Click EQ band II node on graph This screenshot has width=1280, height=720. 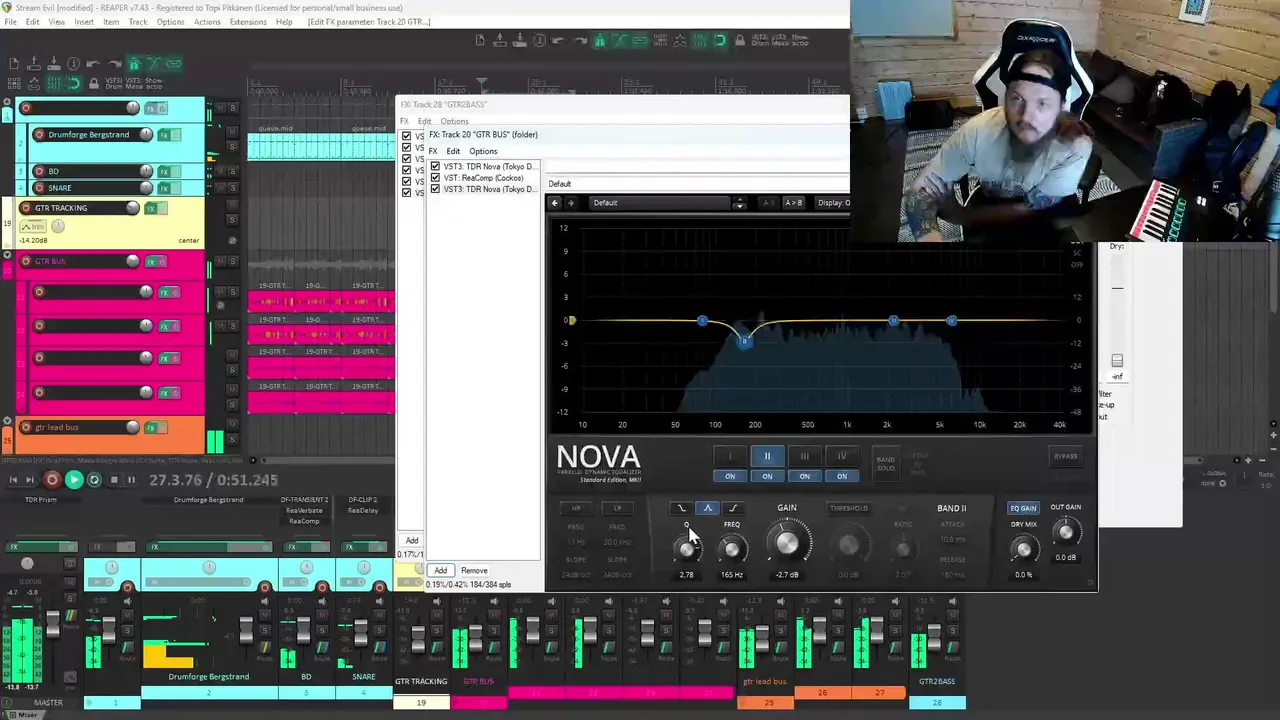744,342
